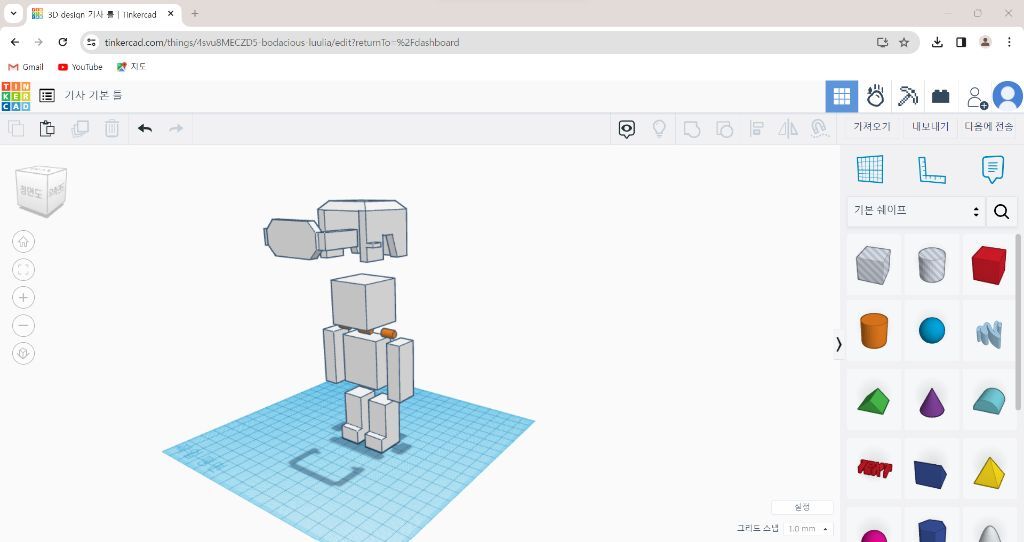Click the 내보내기 export button
This screenshot has width=1024, height=542.
coord(929,127)
